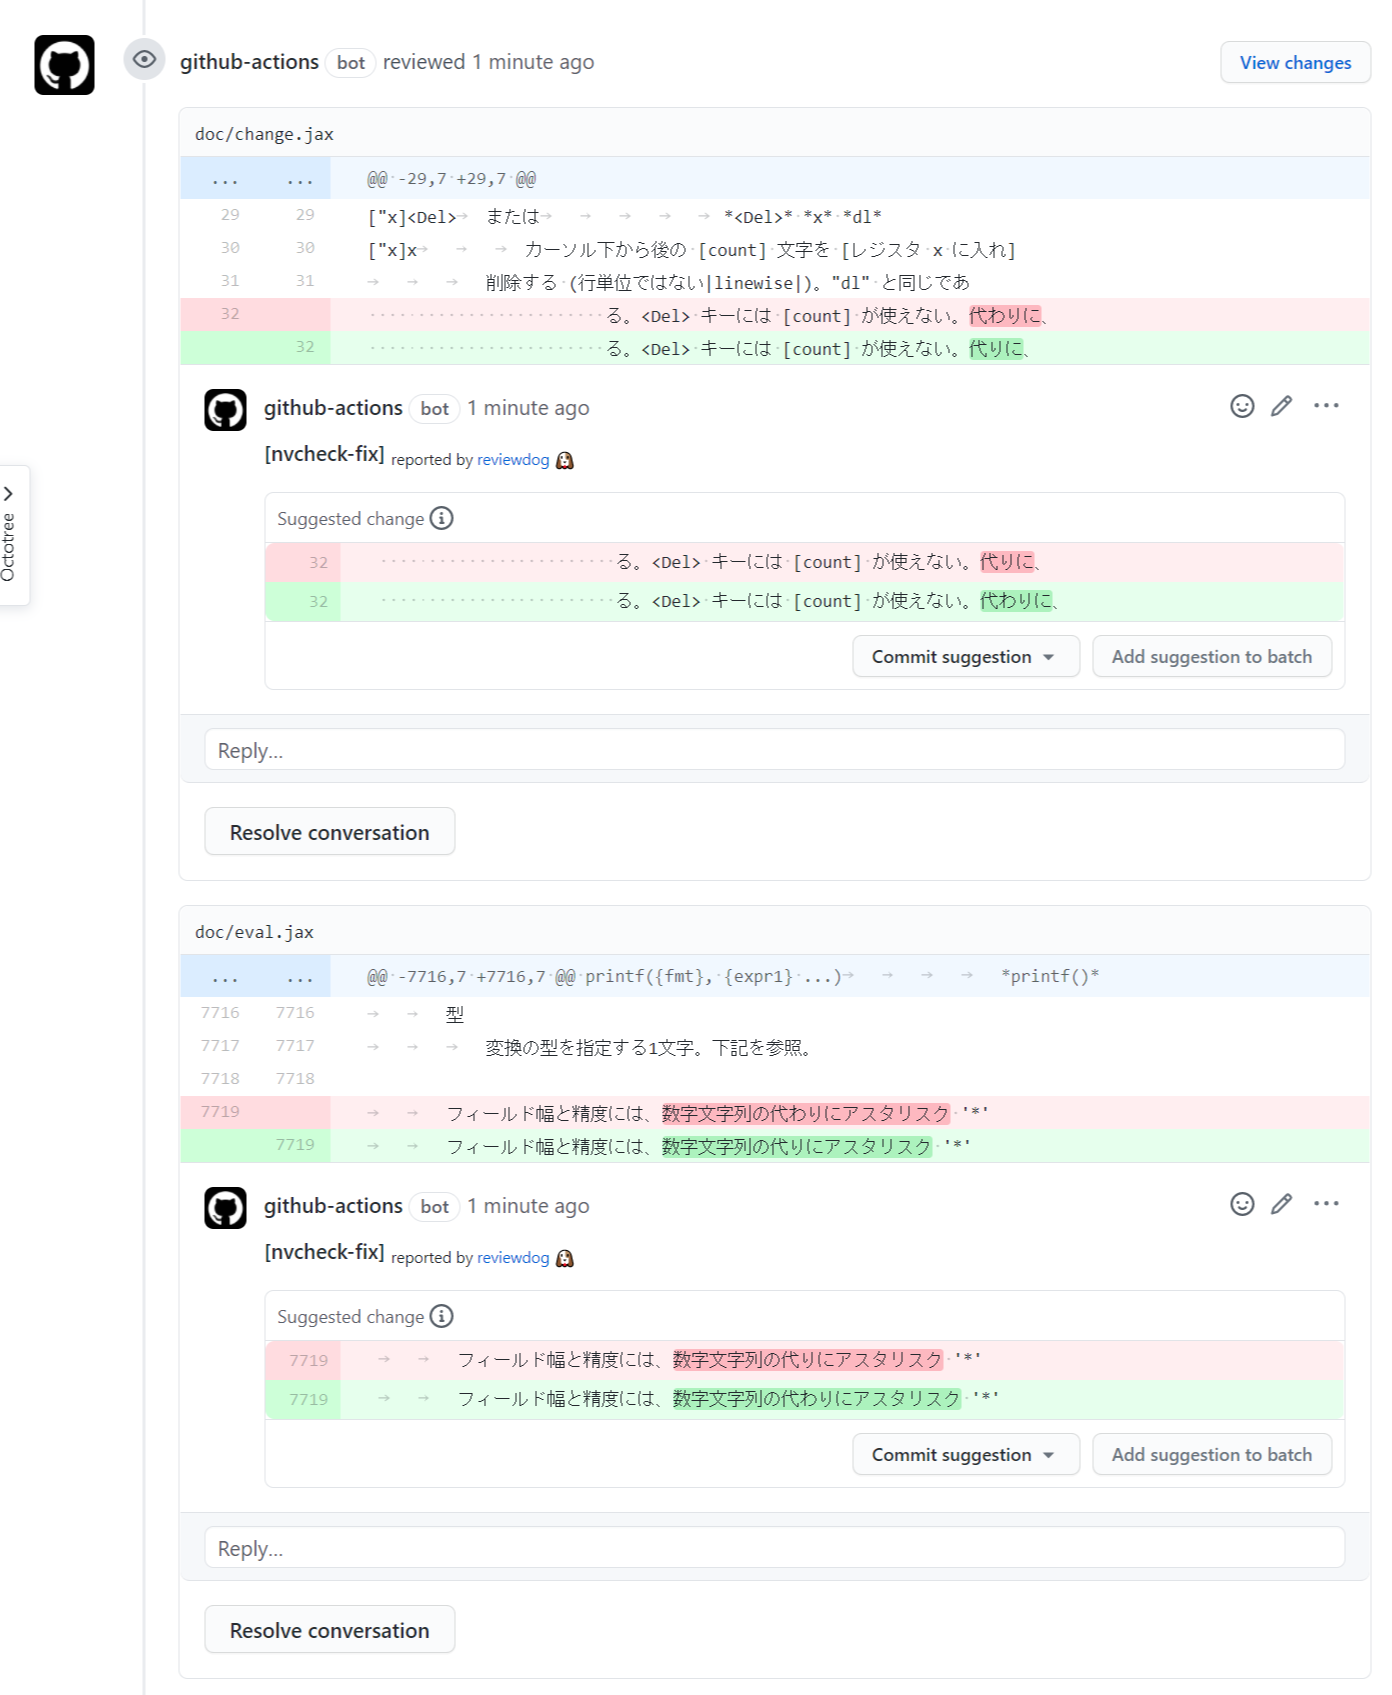Add emoji reaction to first change.jax comment
The image size is (1392, 1695).
click(1242, 406)
